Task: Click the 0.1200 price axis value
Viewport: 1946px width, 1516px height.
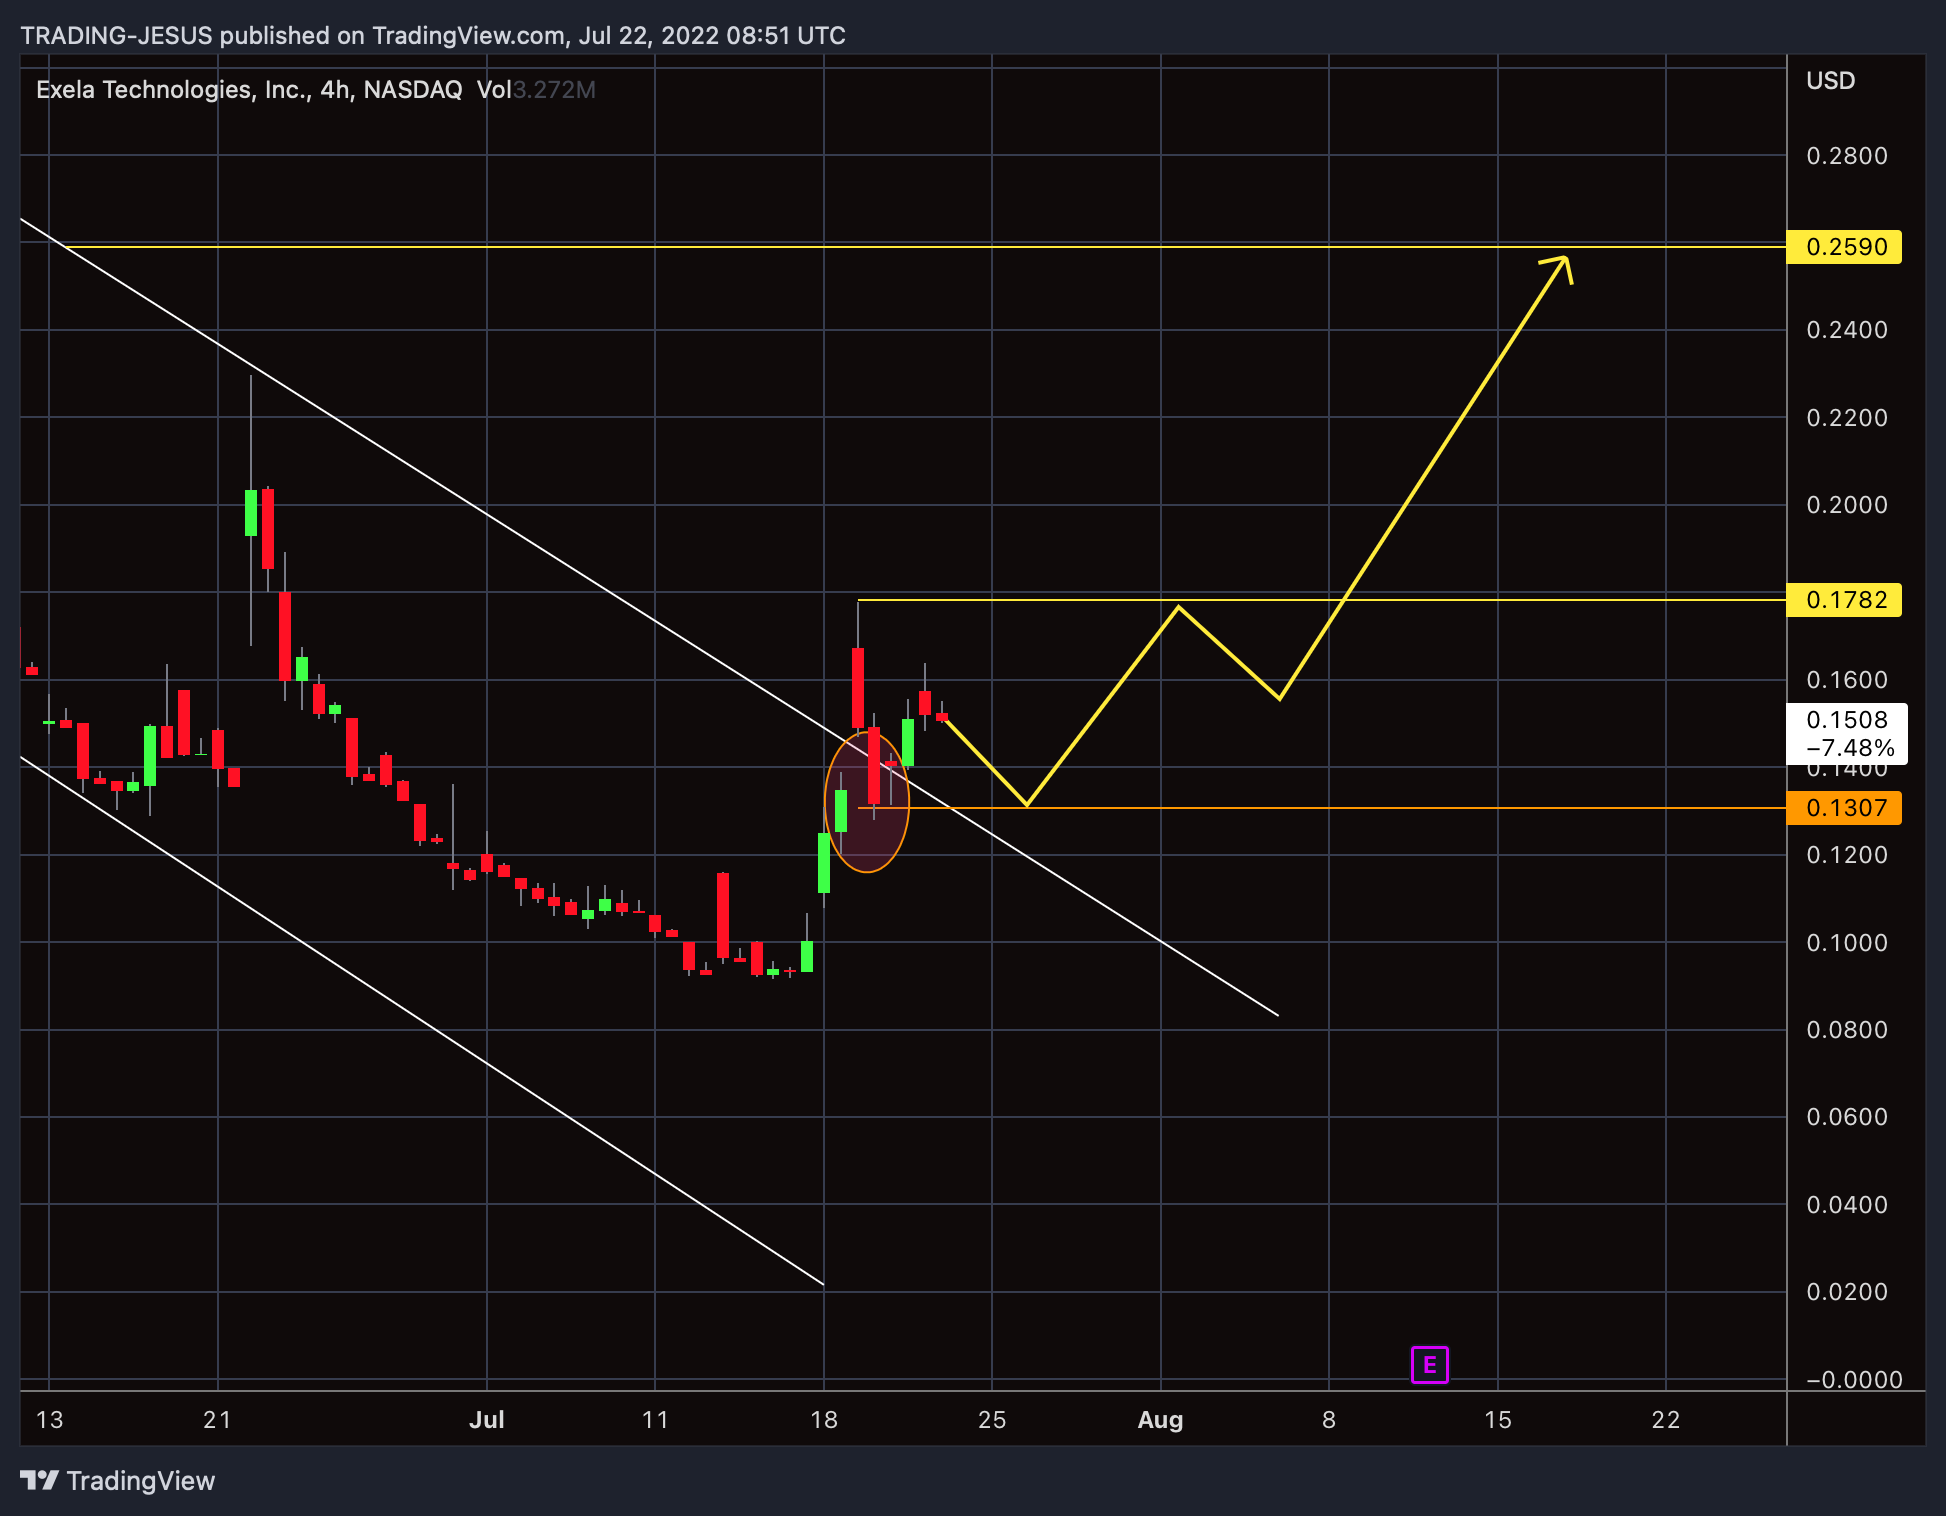Action: 1847,855
